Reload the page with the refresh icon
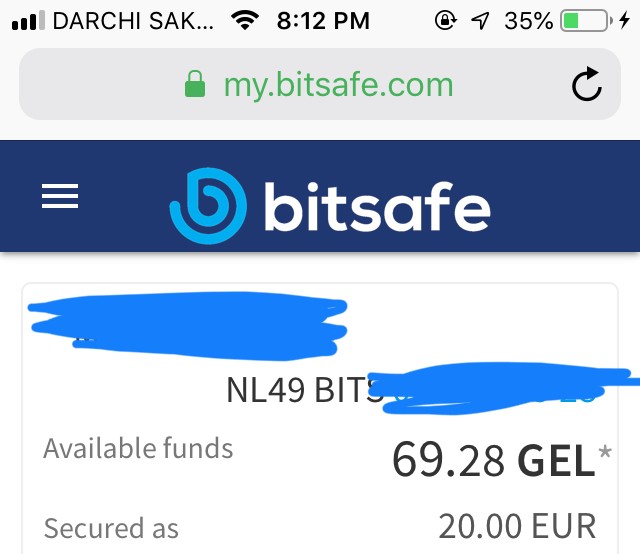 coord(587,84)
